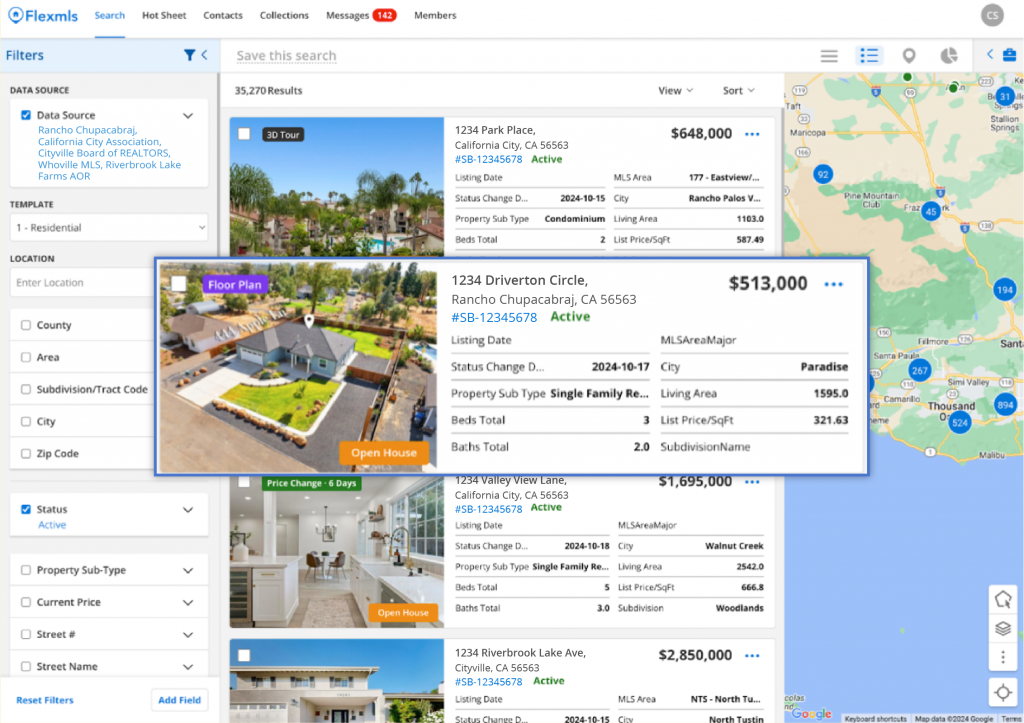1024x723 pixels.
Task: Open the Template dropdown showing 1 - Residential
Action: pos(109,228)
